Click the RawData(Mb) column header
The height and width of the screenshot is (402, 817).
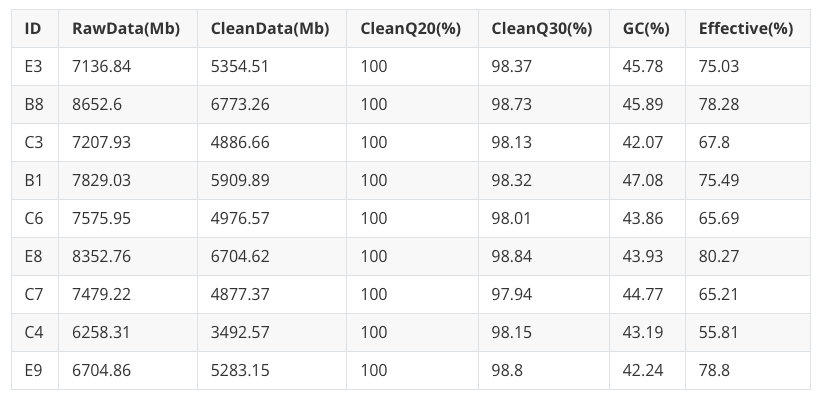(x=126, y=28)
